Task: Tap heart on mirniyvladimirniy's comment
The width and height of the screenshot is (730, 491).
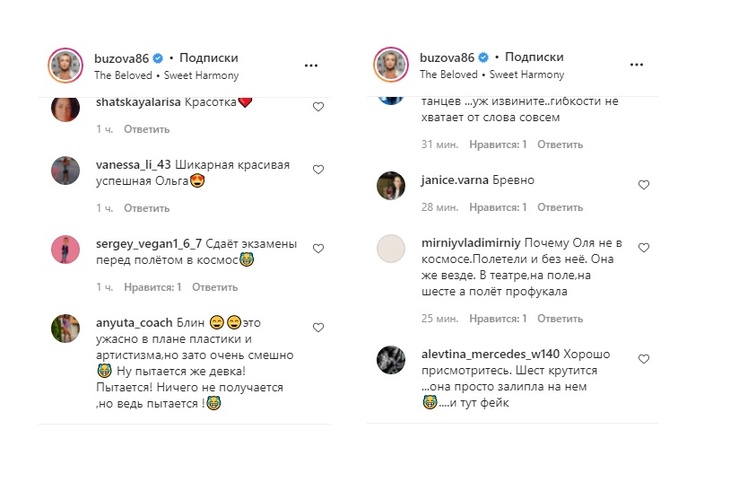Action: pyautogui.click(x=644, y=248)
